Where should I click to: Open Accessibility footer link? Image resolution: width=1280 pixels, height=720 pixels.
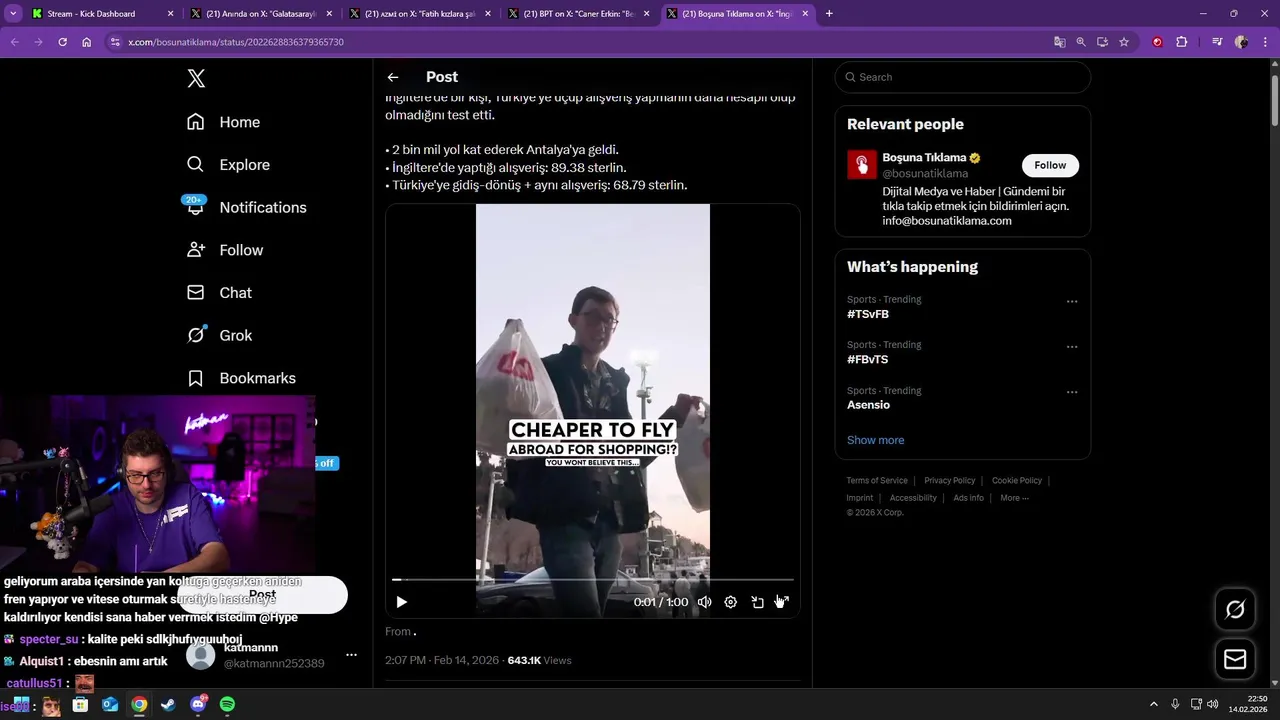click(x=913, y=498)
